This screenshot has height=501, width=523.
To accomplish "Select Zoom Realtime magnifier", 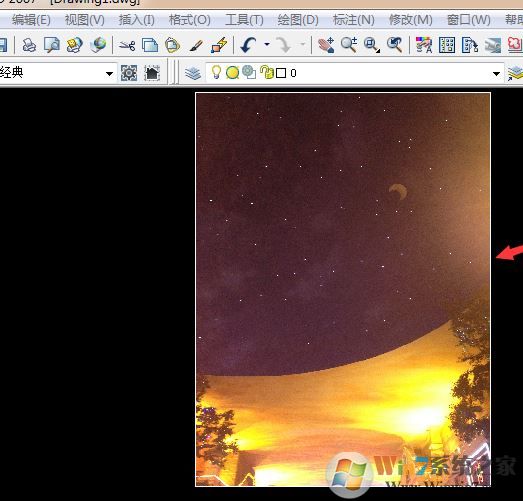I will tap(349, 45).
